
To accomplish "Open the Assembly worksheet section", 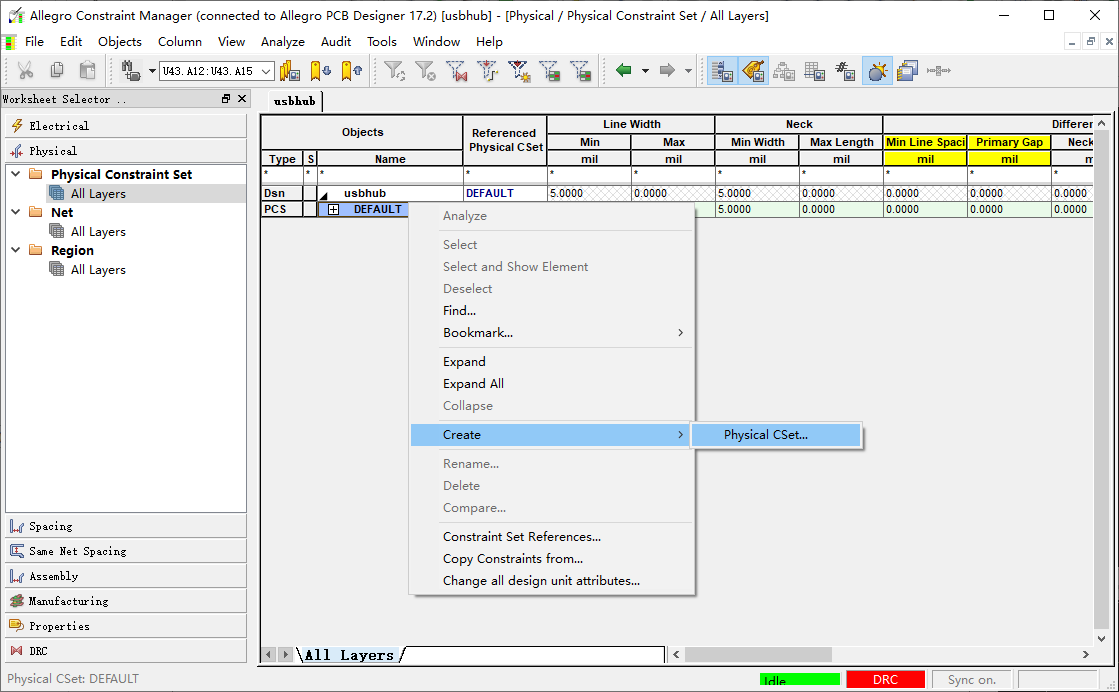I will pyautogui.click(x=126, y=576).
